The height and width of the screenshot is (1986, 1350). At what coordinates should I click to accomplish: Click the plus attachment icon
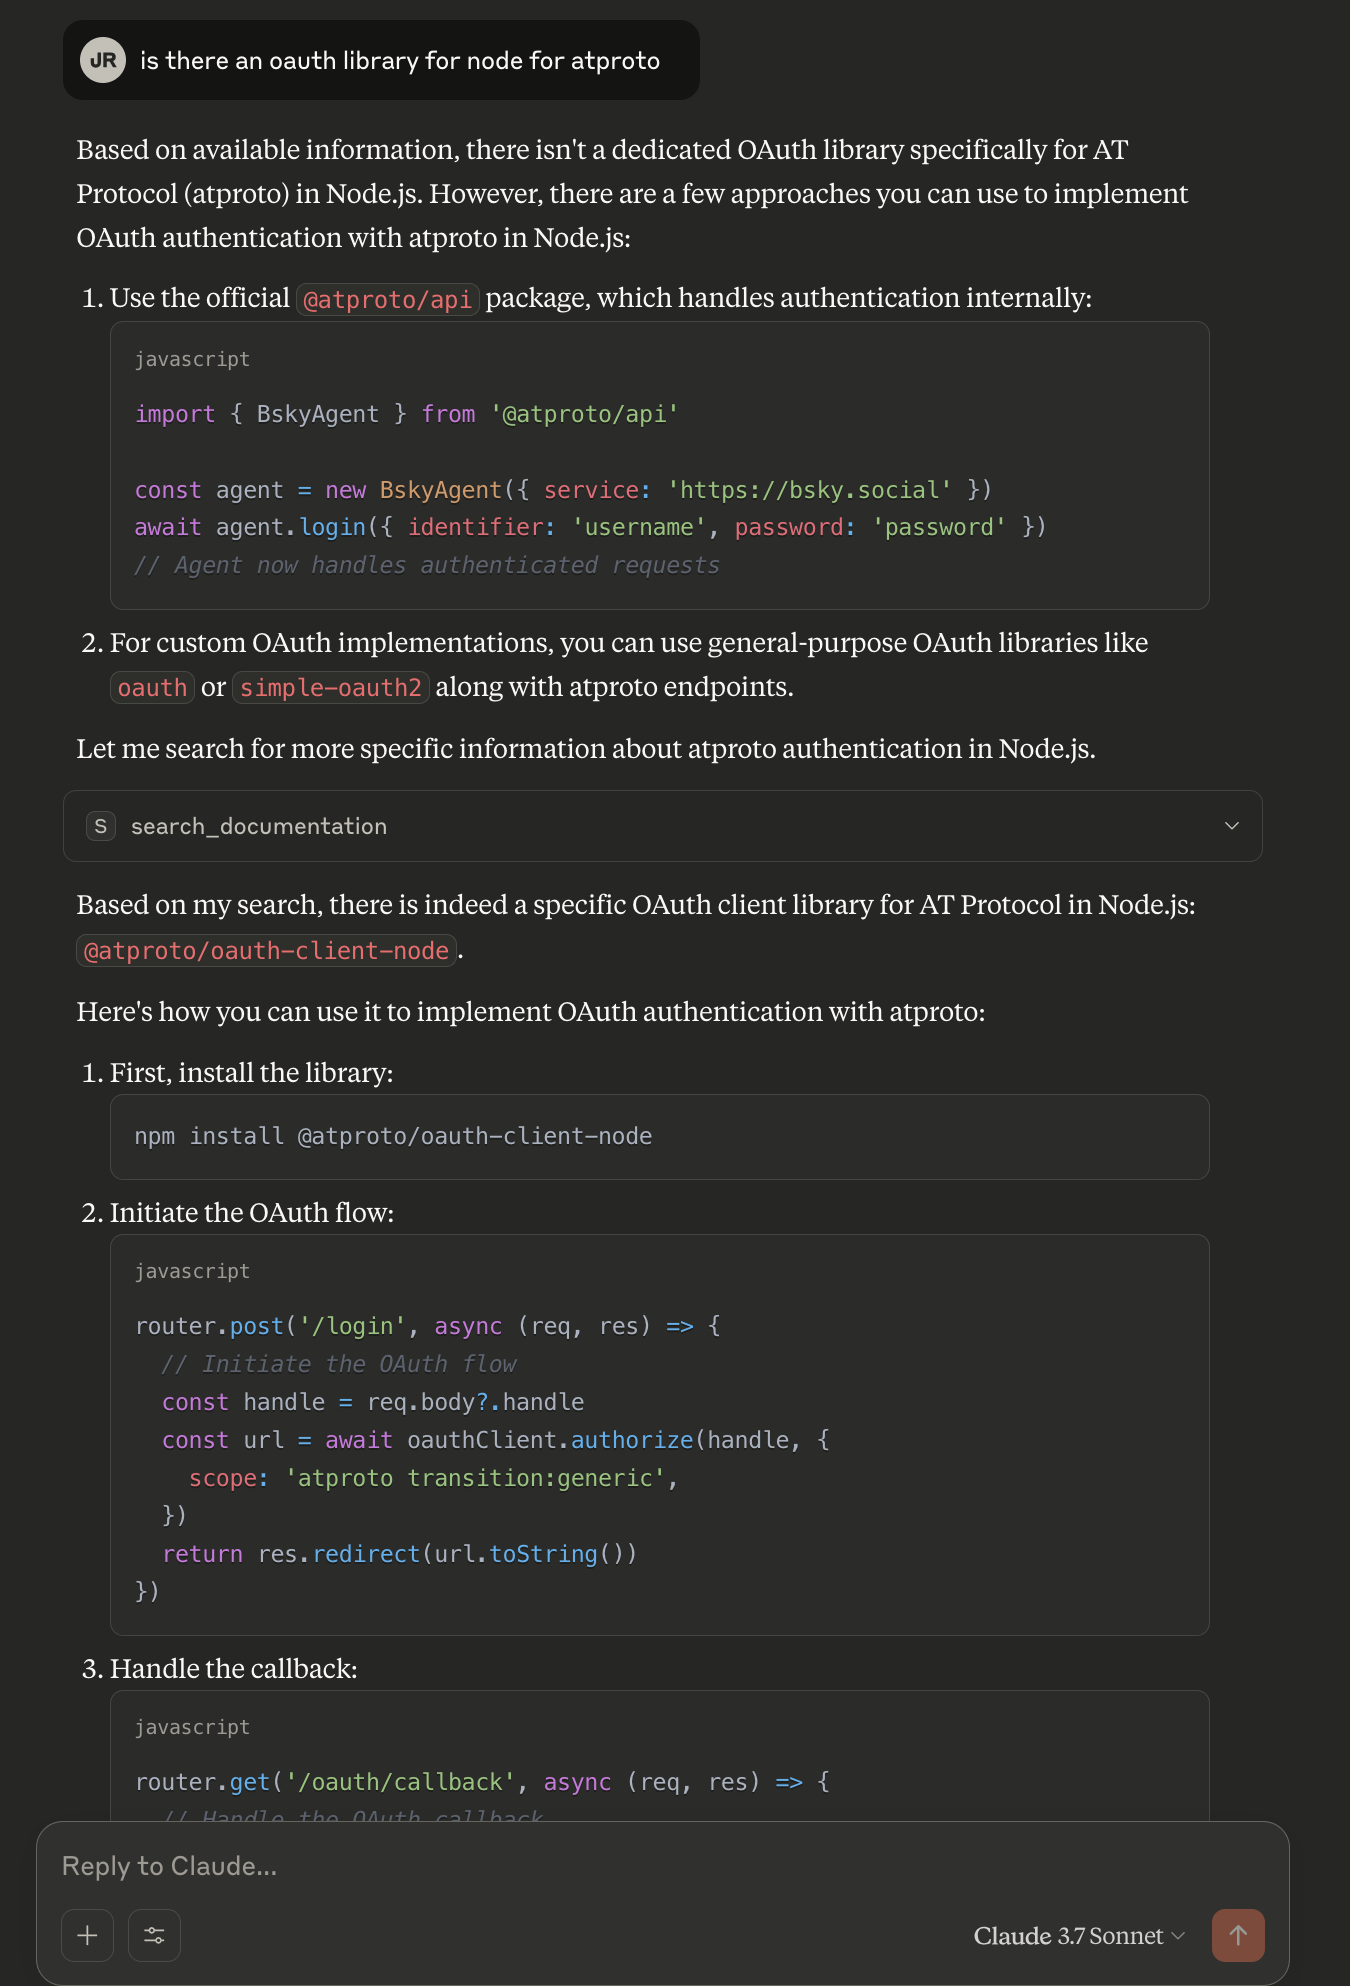pyautogui.click(x=87, y=1935)
